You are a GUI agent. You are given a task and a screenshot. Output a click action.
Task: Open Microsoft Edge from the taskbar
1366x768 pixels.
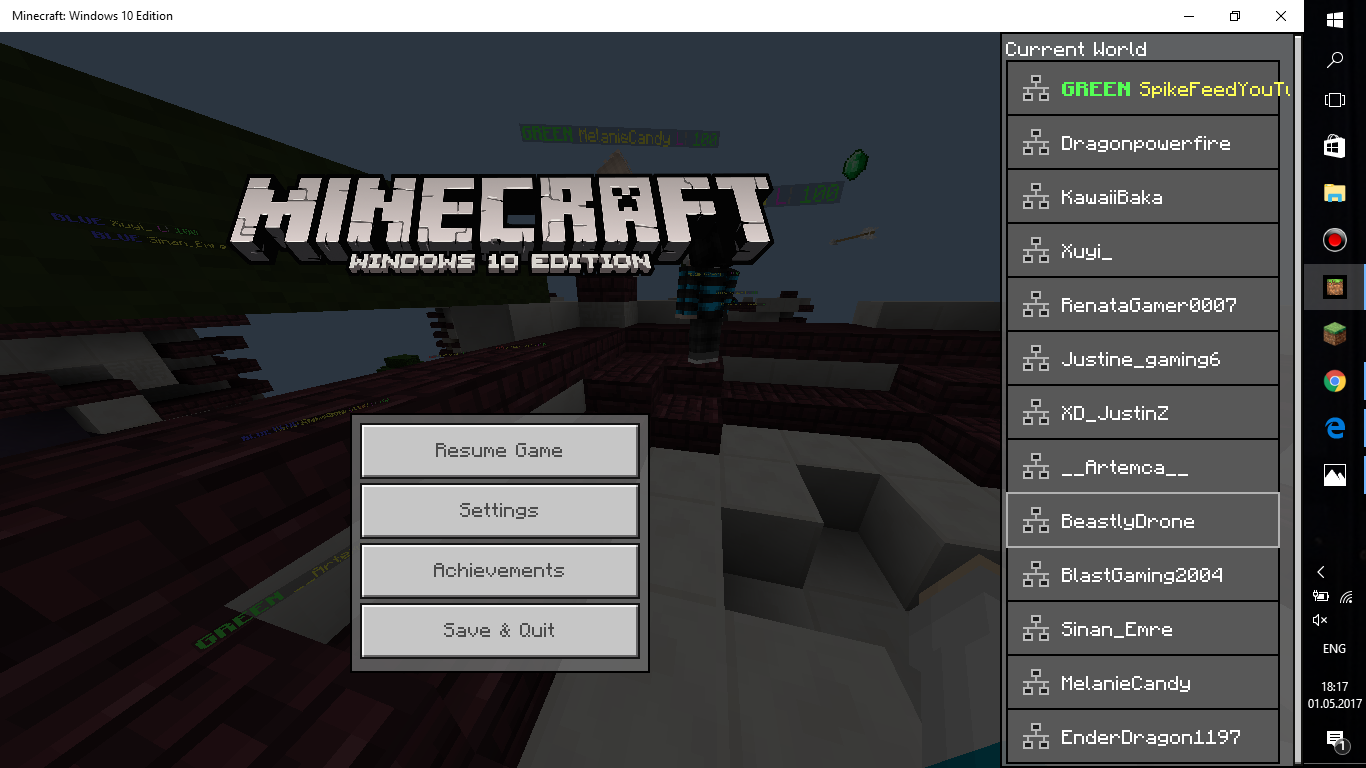1334,428
